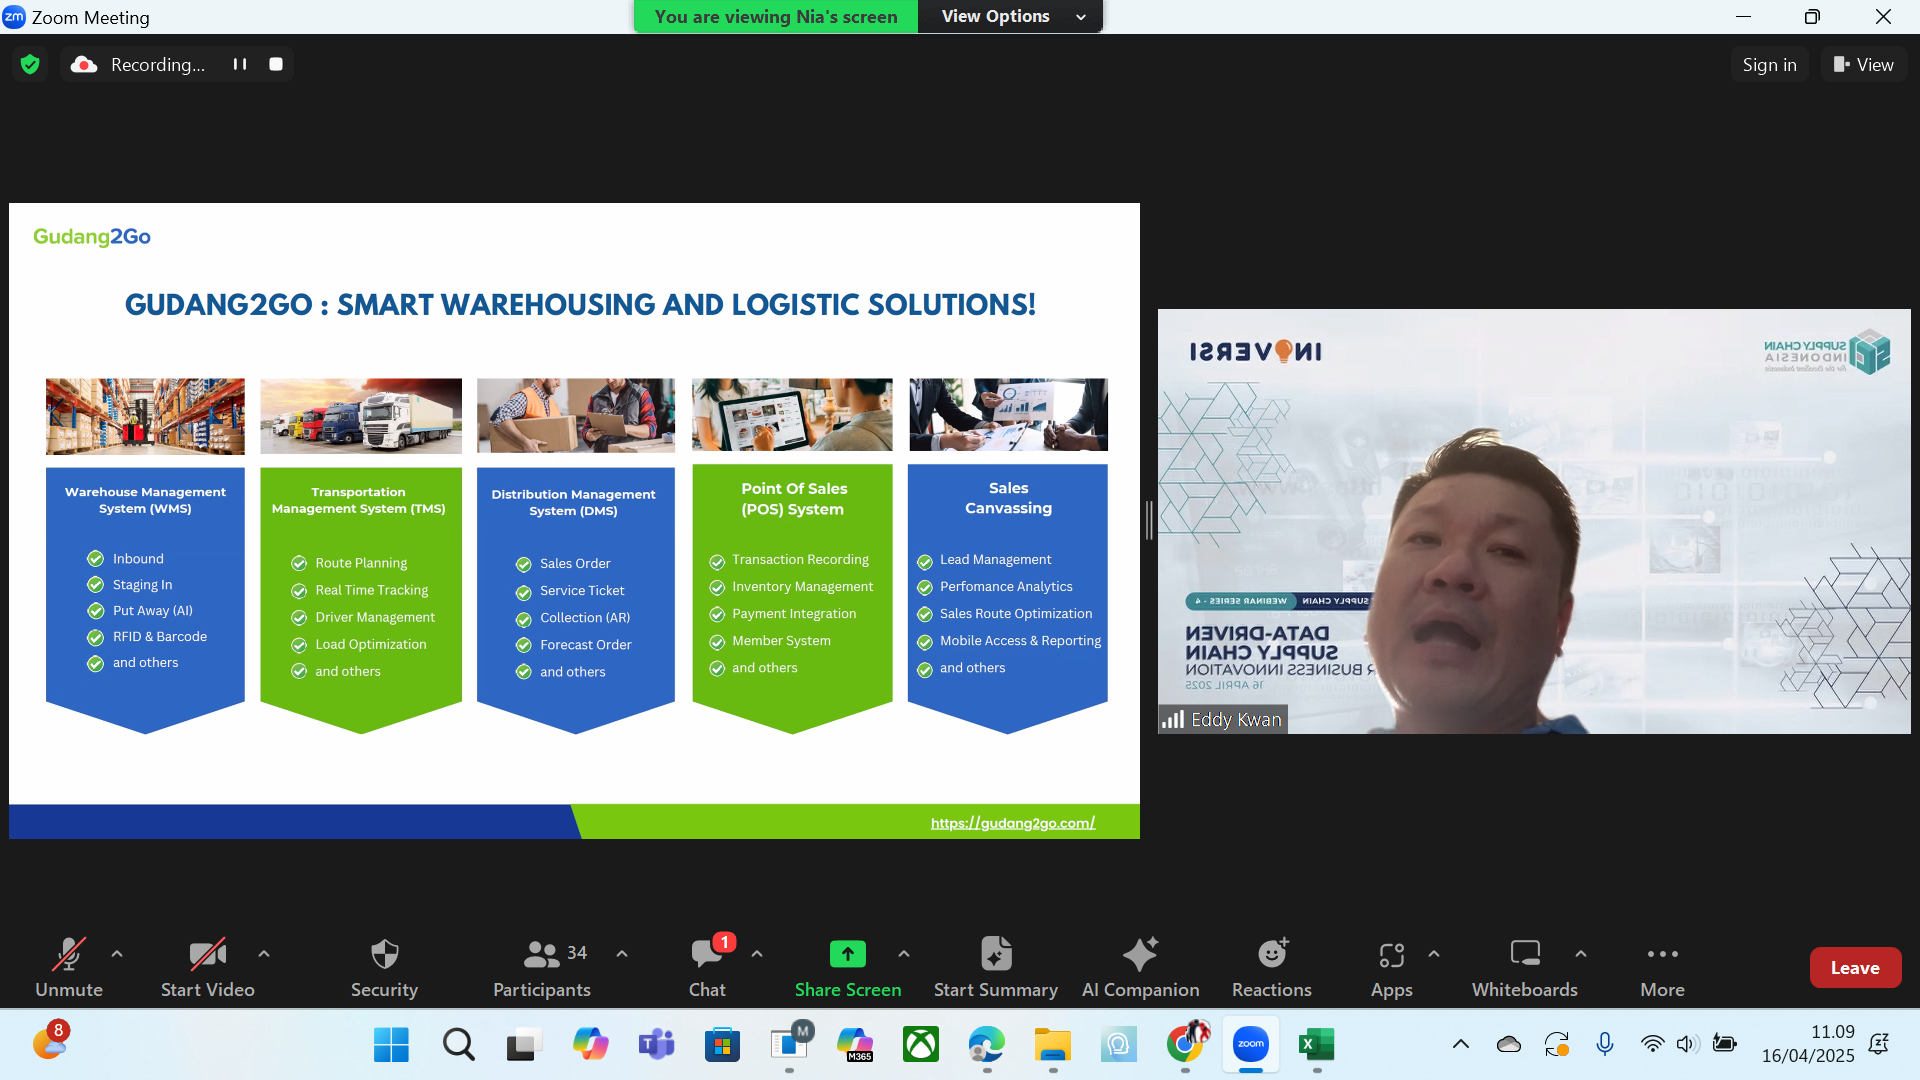
Task: Expand the Participants options arrow
Action: point(622,954)
